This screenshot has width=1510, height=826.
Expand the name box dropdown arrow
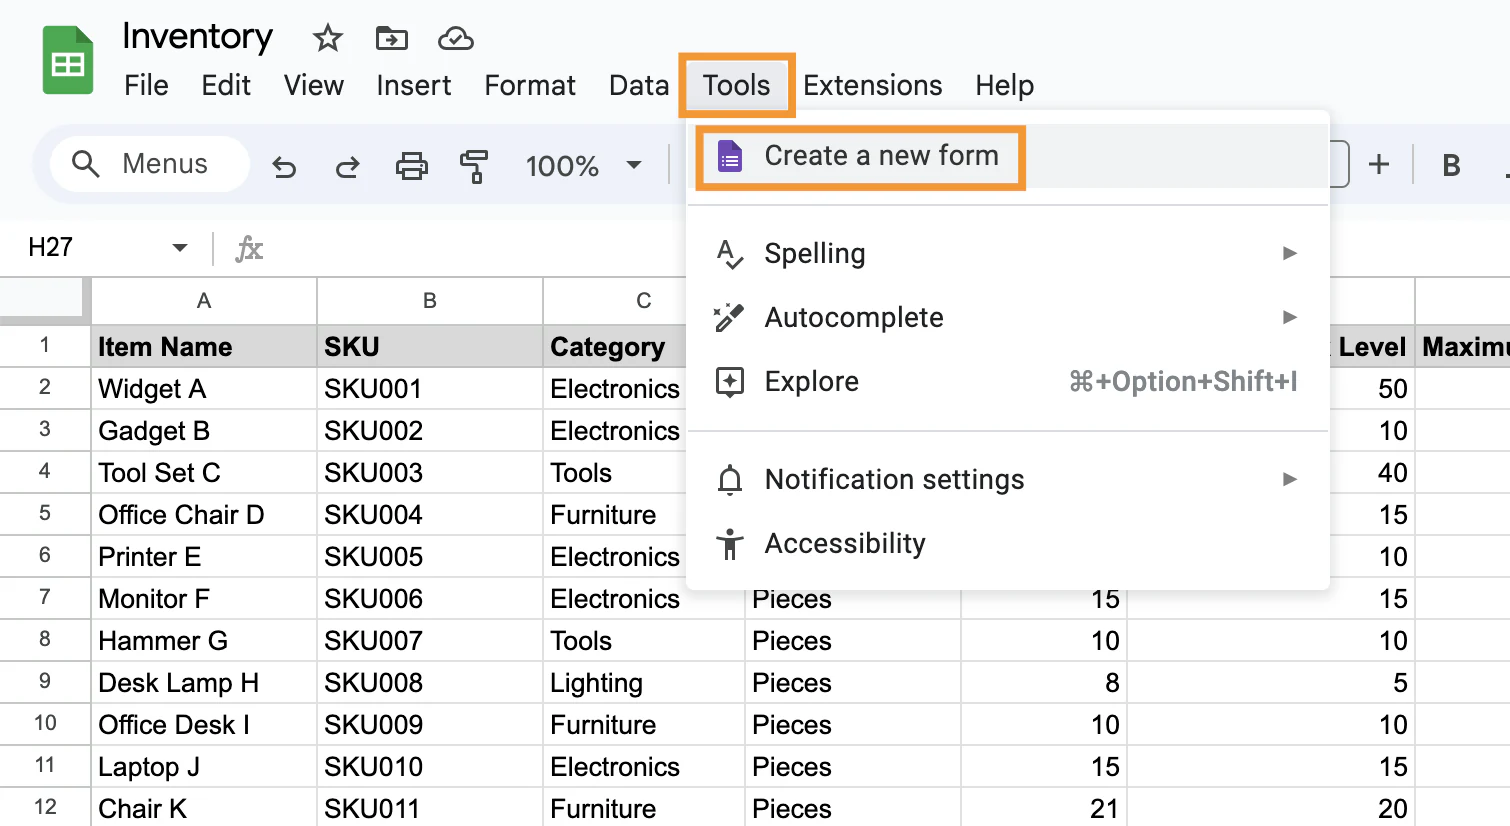(180, 248)
